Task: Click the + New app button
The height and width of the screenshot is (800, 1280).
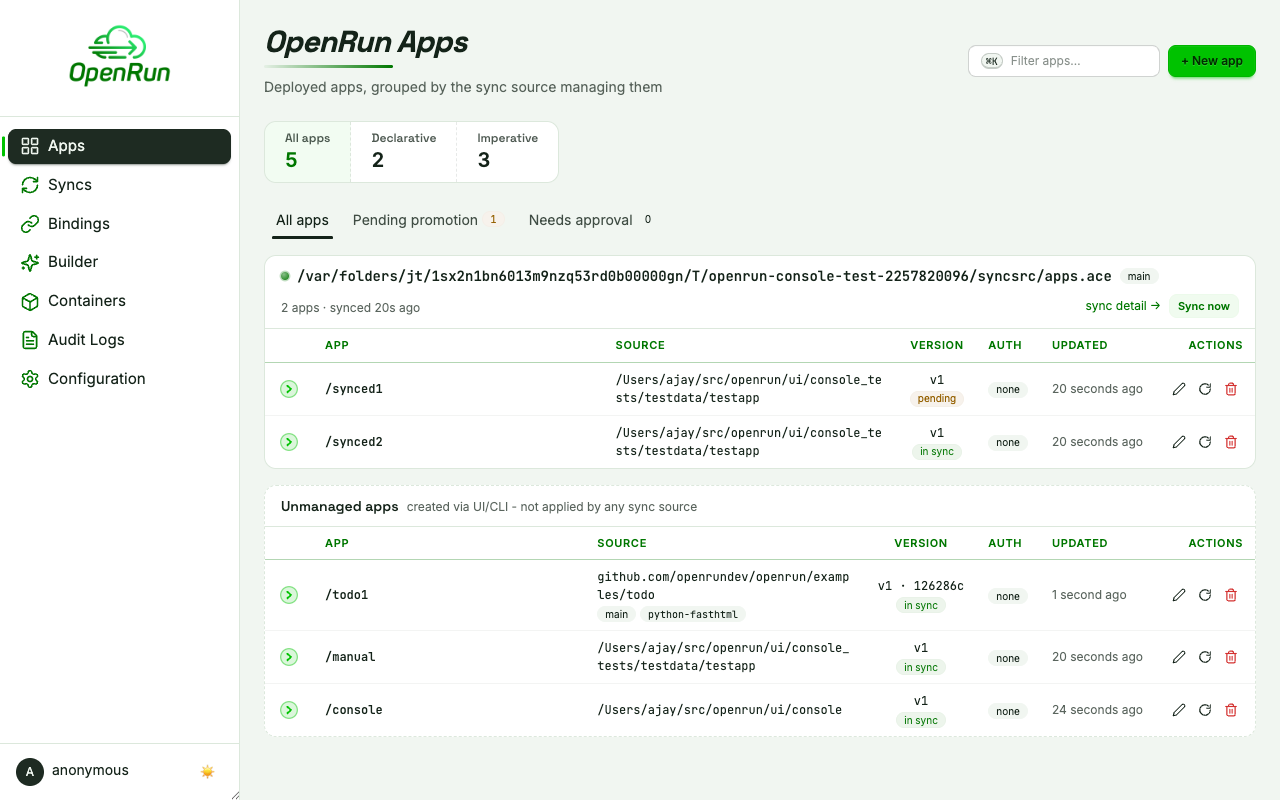Action: pos(1212,61)
